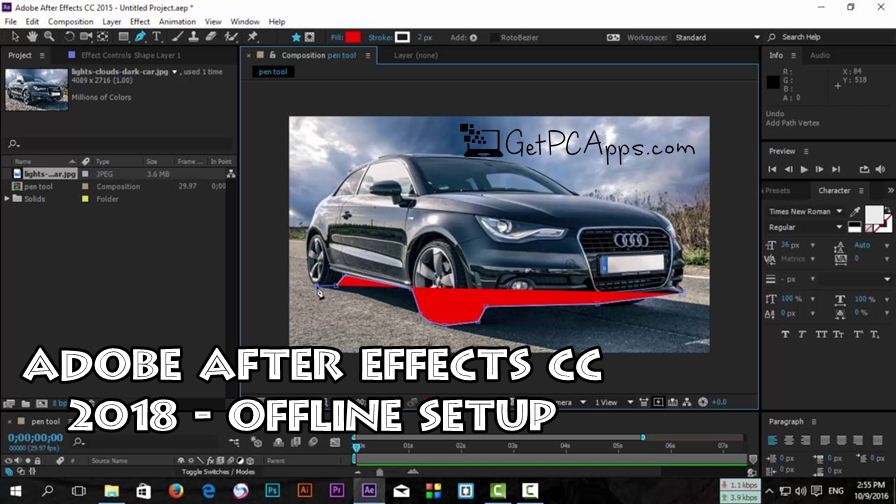The height and width of the screenshot is (504, 896).
Task: Open Firefox from the taskbar
Action: click(x=176, y=490)
